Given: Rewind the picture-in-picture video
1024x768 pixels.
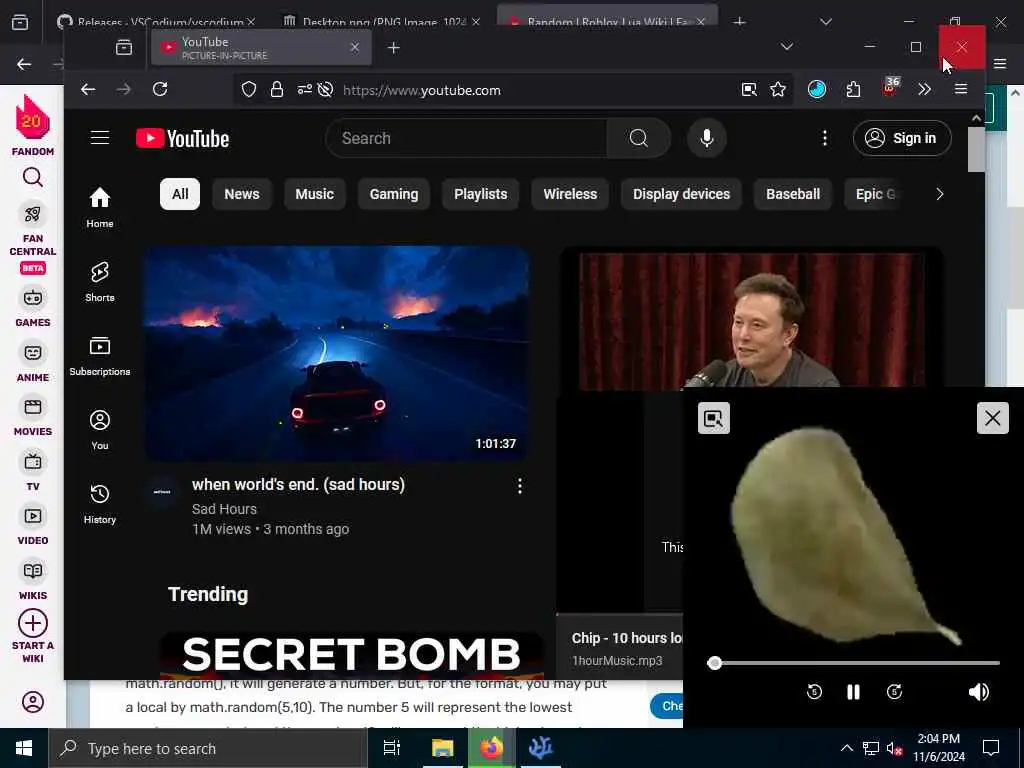Looking at the screenshot, I should [x=814, y=692].
